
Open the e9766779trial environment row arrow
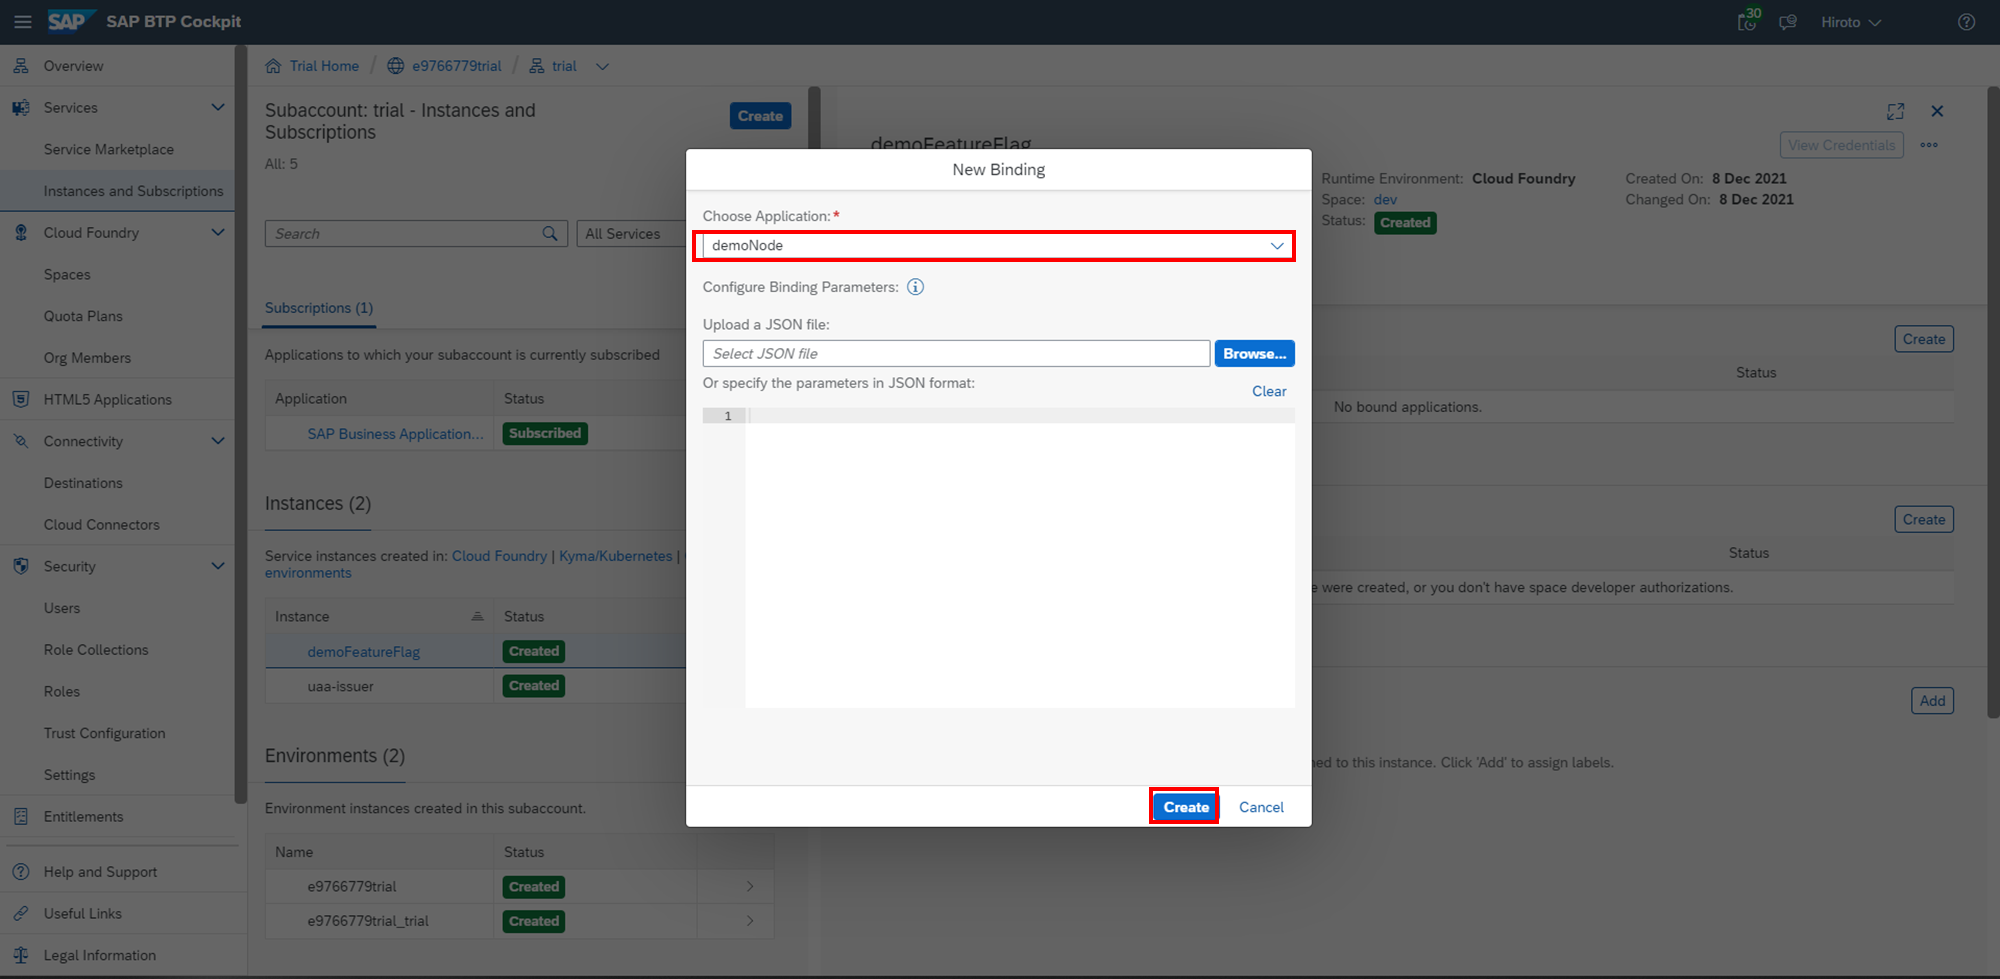click(750, 886)
